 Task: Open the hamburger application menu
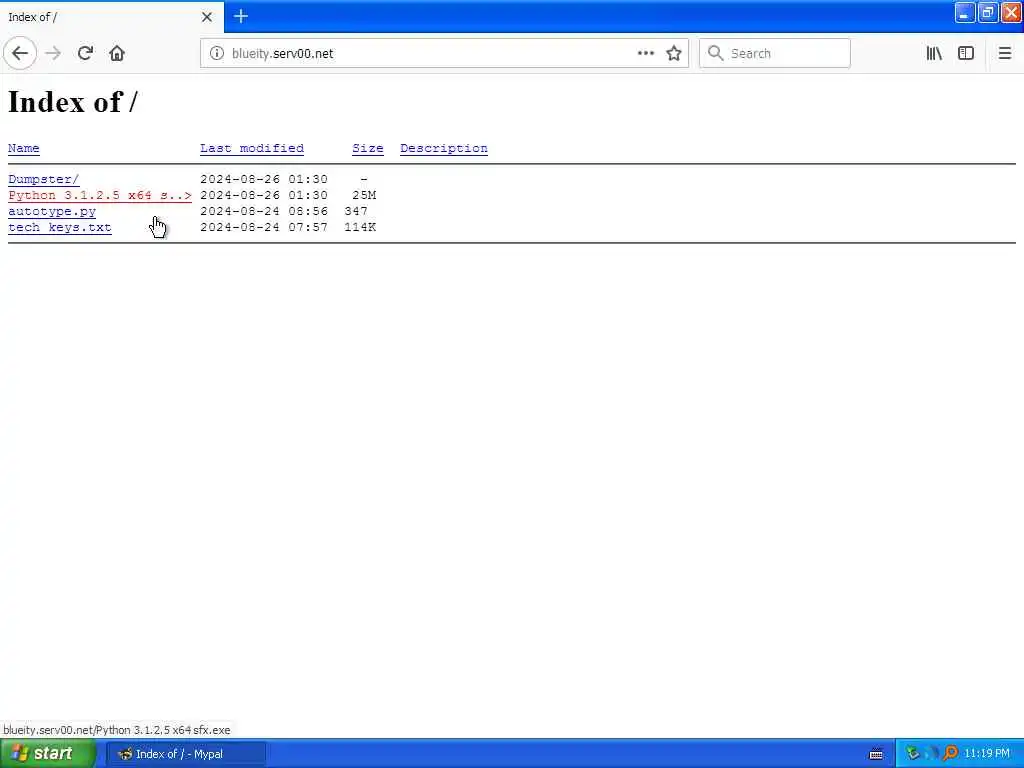pos(1005,53)
